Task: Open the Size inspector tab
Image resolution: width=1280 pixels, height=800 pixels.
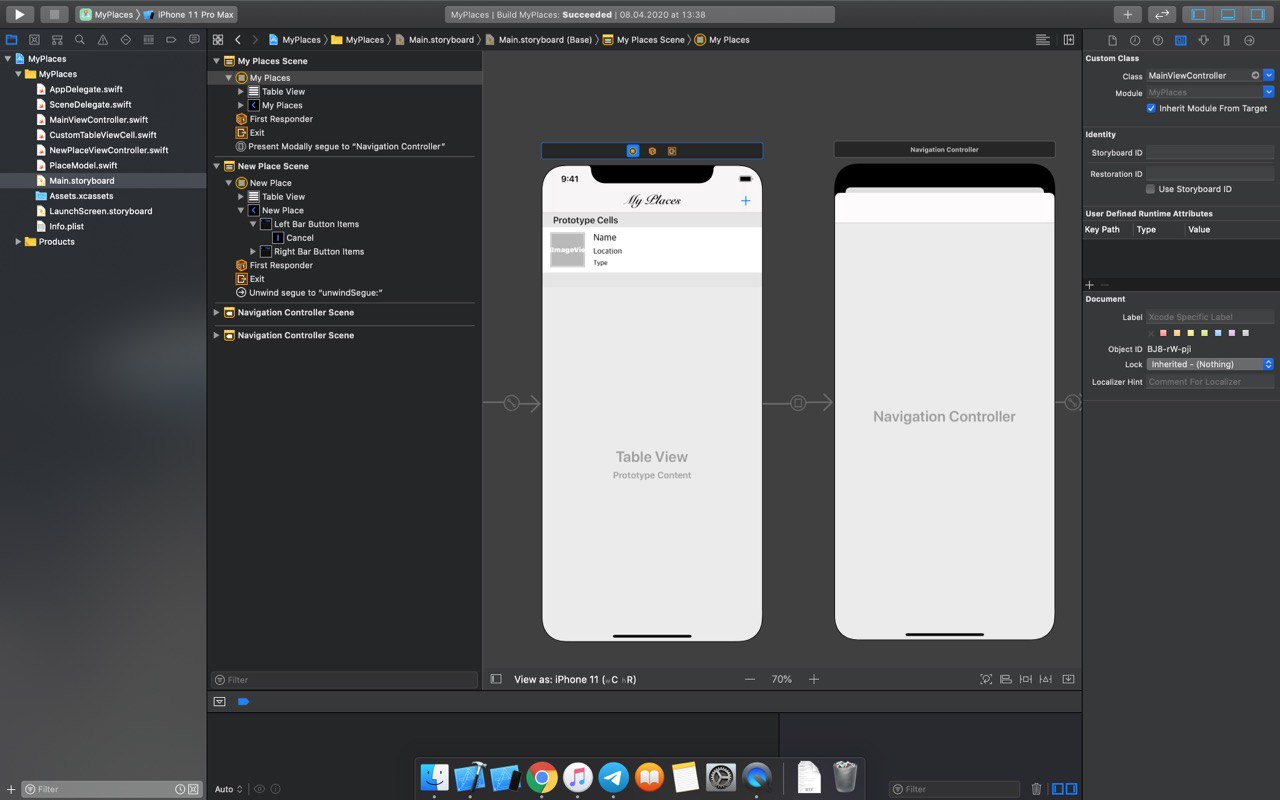Action: [x=1226, y=40]
